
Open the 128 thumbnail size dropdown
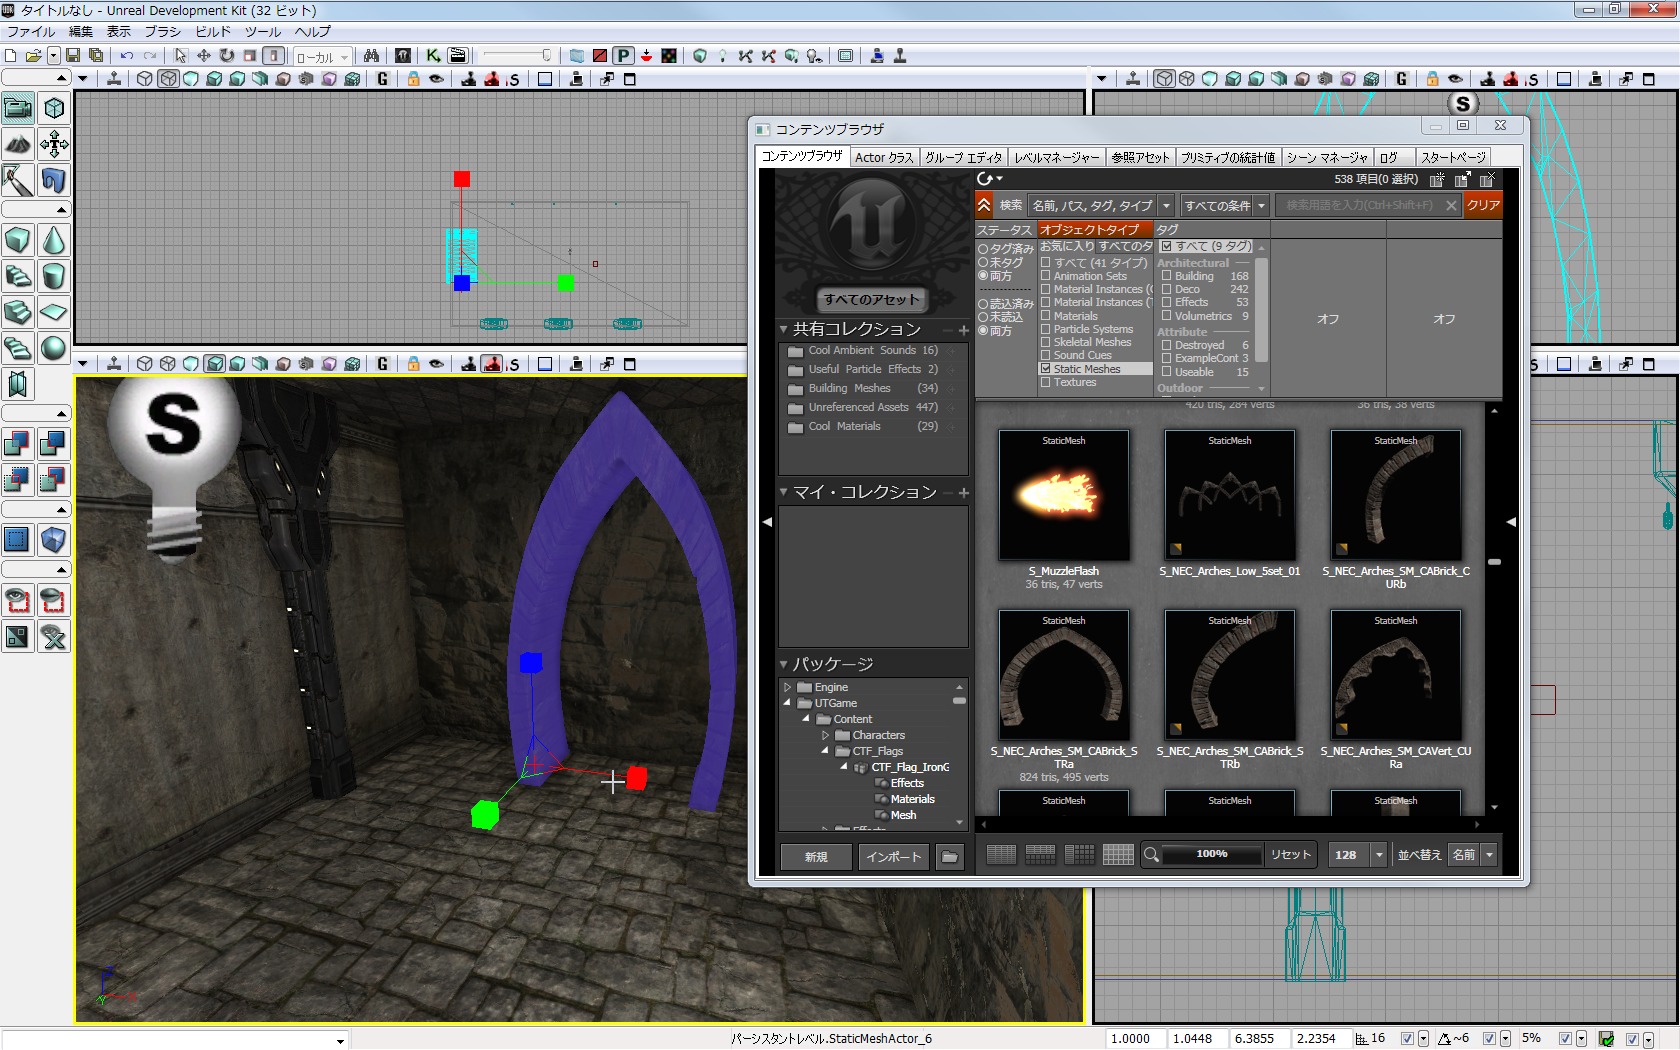click(x=1379, y=855)
